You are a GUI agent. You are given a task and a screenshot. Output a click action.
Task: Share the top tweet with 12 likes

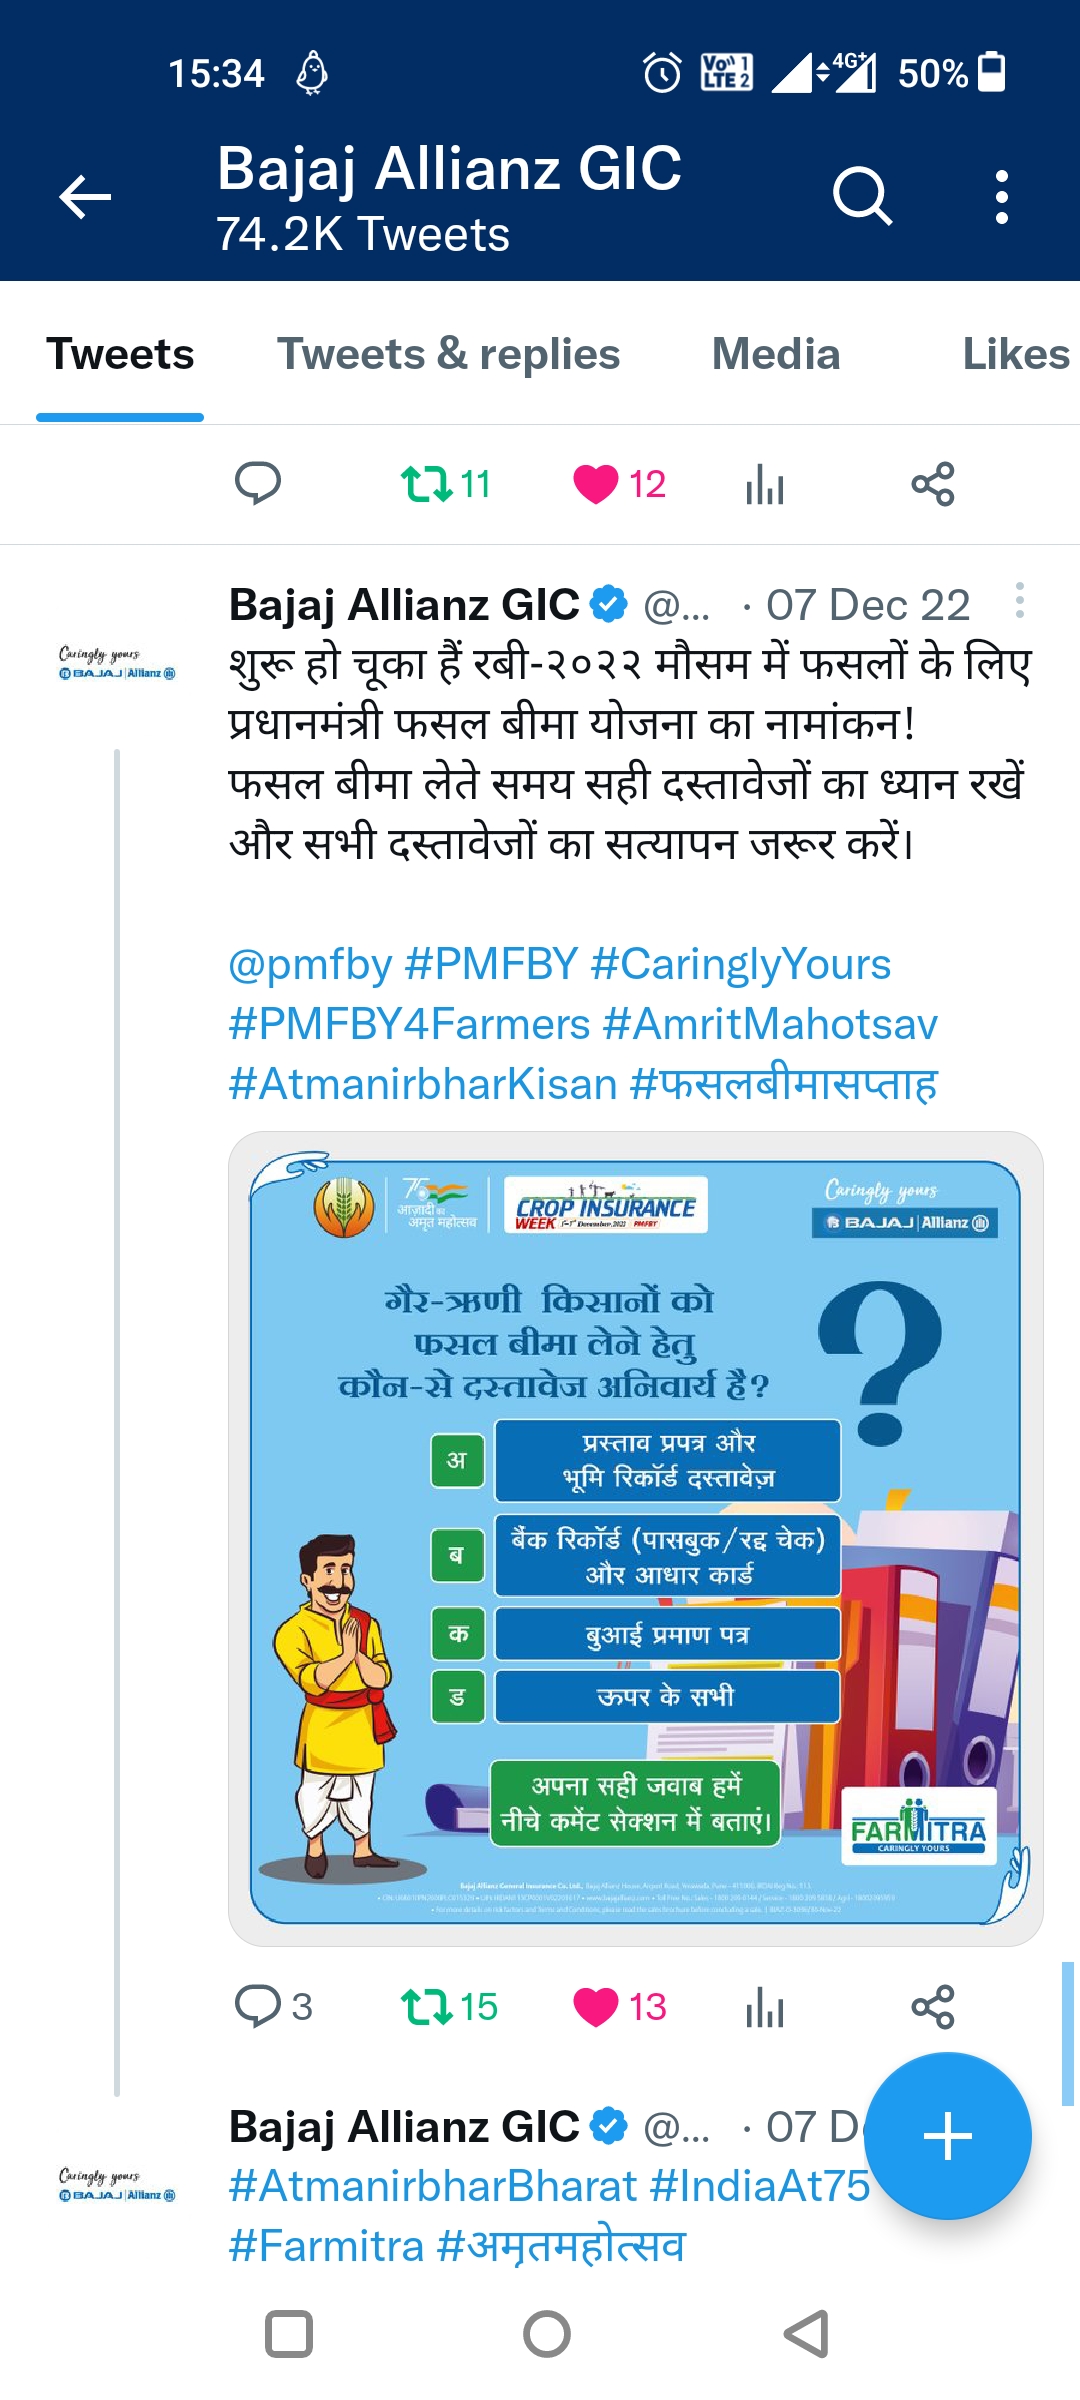point(933,484)
